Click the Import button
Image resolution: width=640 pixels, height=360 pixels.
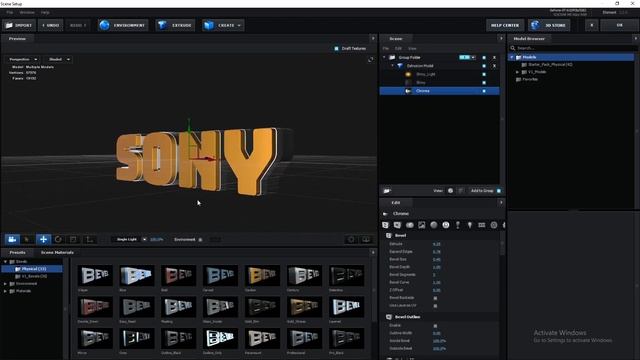point(19,25)
